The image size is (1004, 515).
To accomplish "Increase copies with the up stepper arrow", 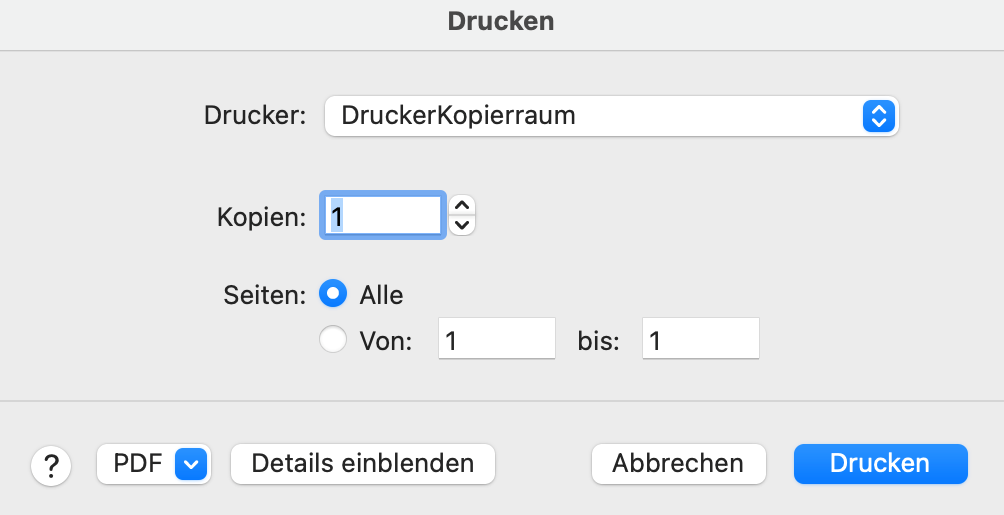I will point(462,205).
